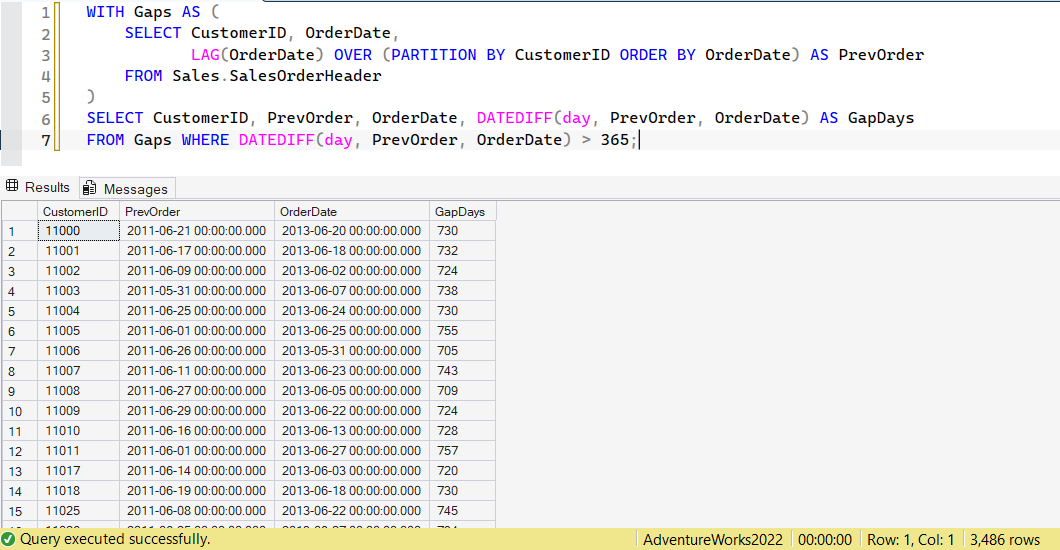
Task: Click OrderDate value 2013-06-18 00:00:00.000 for customer 11001
Action: (352, 251)
